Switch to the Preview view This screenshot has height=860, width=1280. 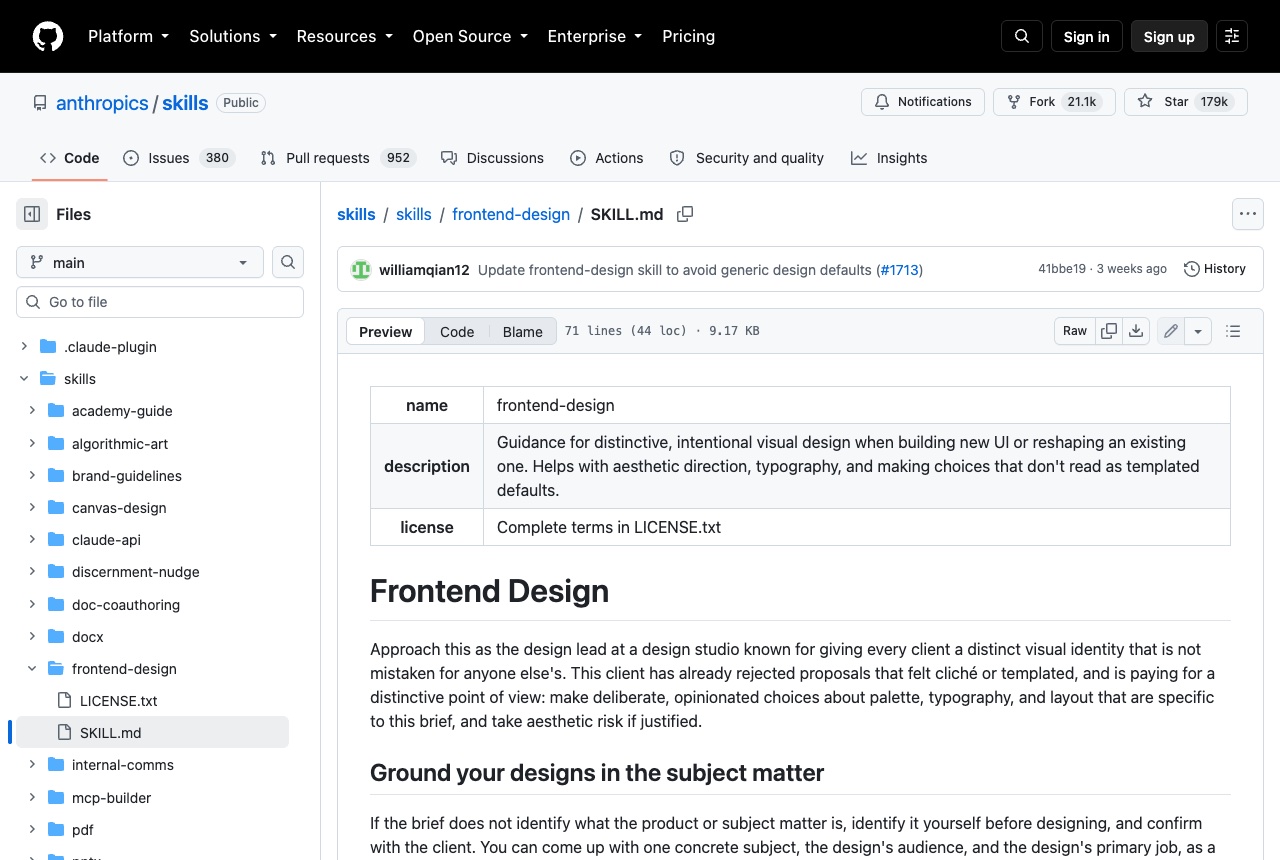point(386,332)
